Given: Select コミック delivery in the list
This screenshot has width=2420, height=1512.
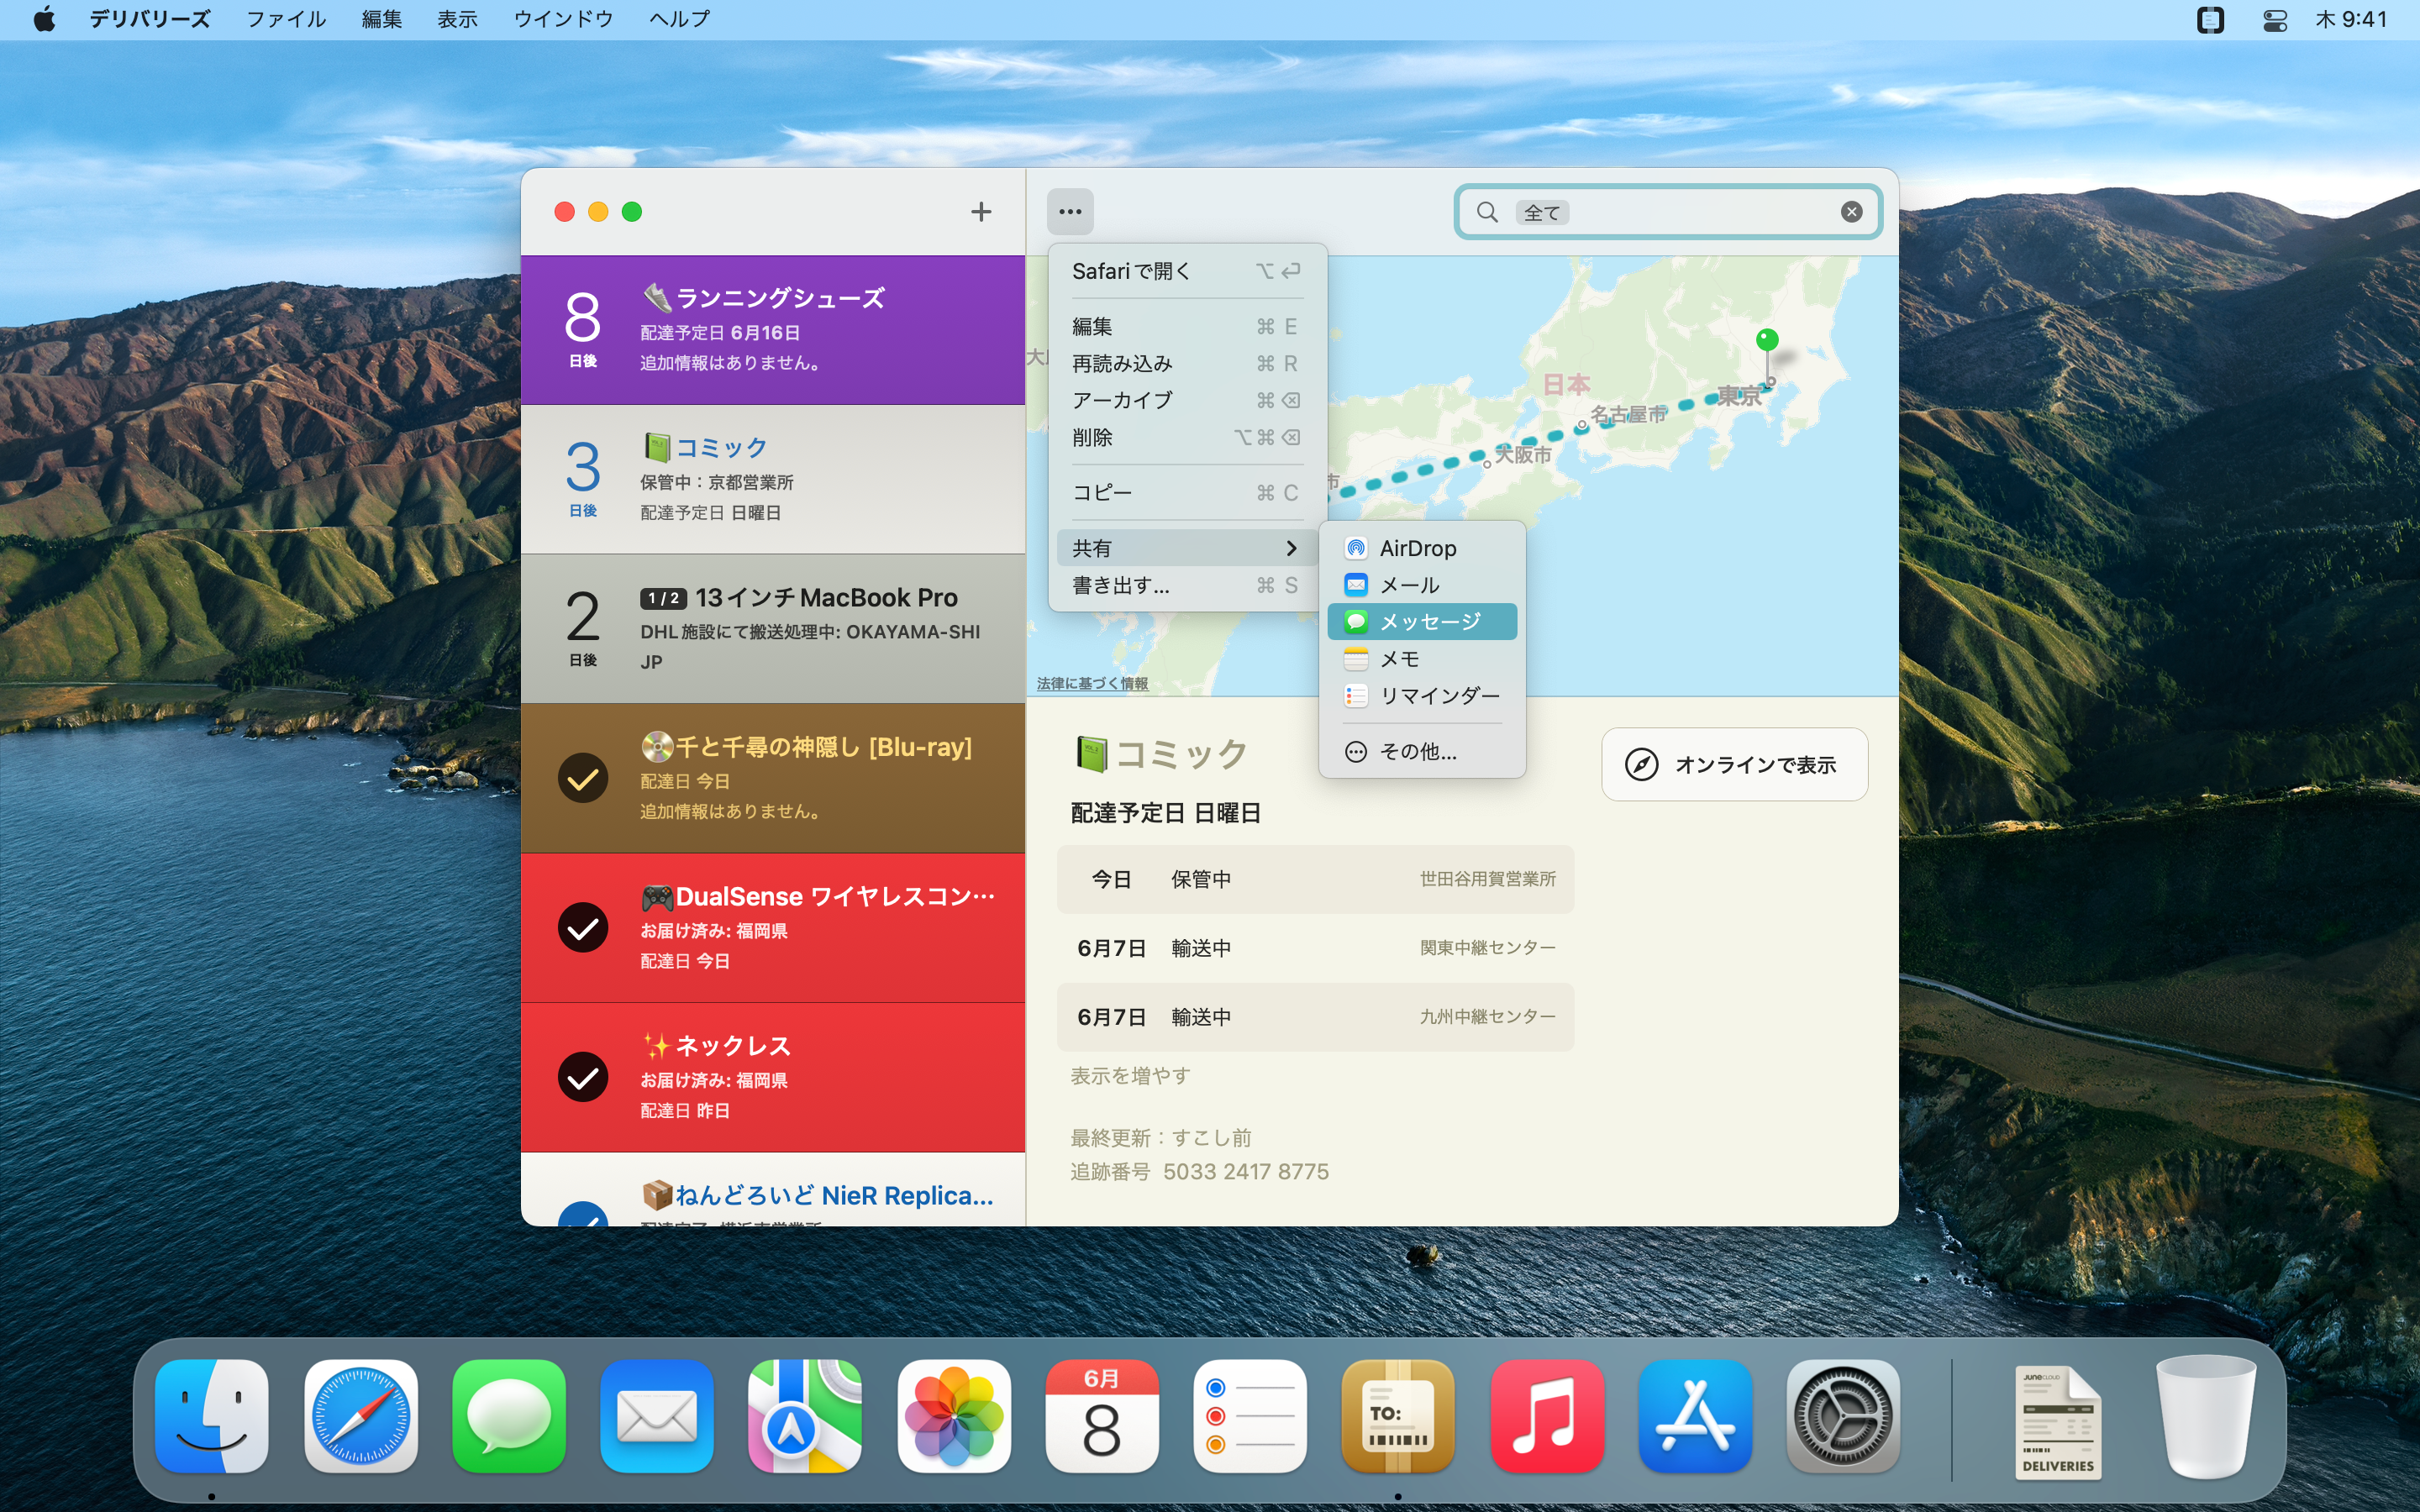Looking at the screenshot, I should [773, 479].
